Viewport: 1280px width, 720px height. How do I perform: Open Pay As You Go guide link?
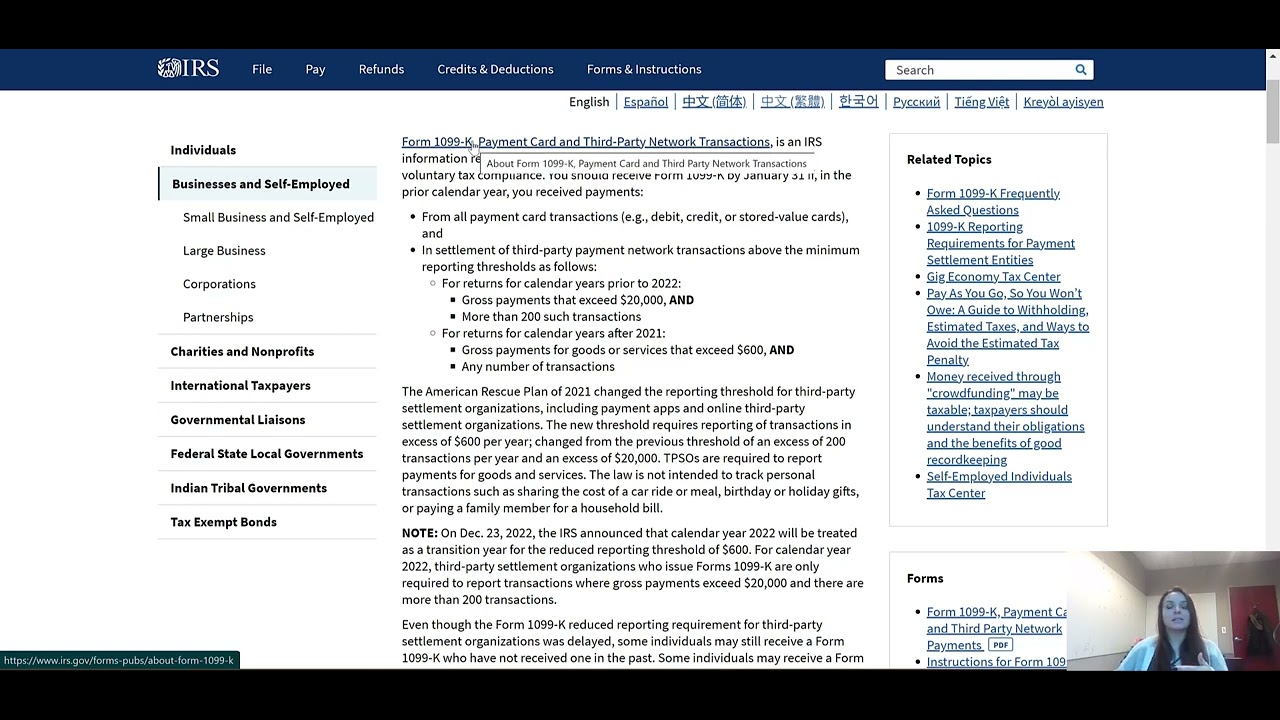[1007, 326]
